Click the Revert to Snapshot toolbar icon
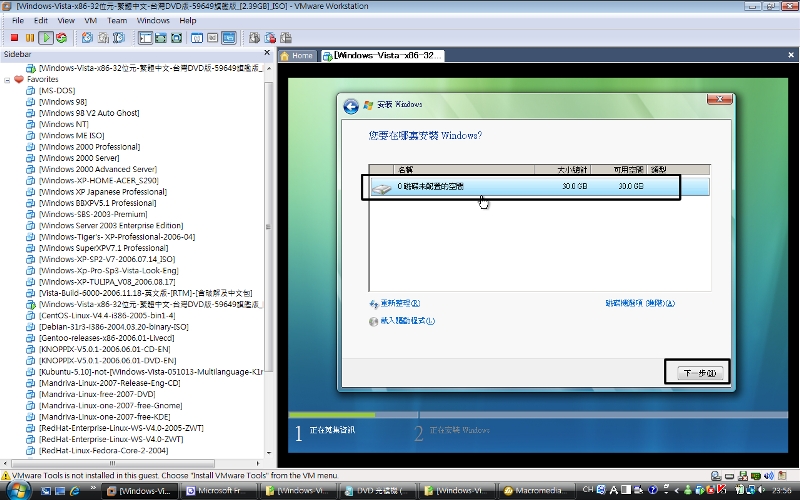Screen dimensions: 800x500 103,38
